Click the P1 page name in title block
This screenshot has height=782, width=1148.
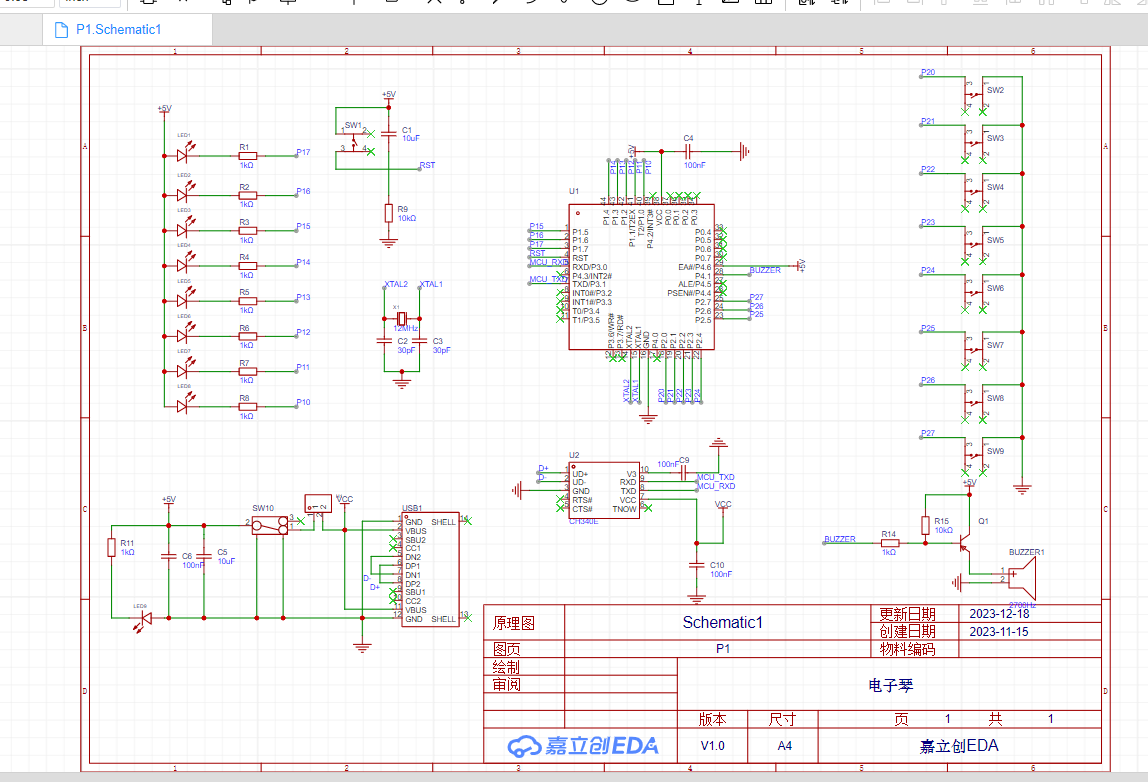[x=723, y=649]
